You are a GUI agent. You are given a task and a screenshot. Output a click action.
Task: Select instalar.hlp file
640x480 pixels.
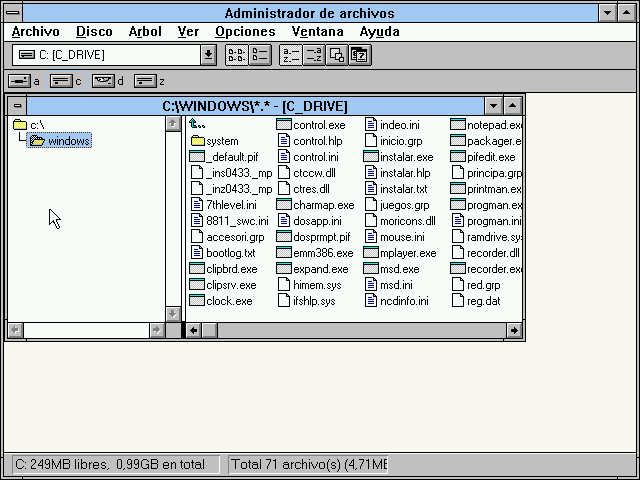(x=398, y=173)
